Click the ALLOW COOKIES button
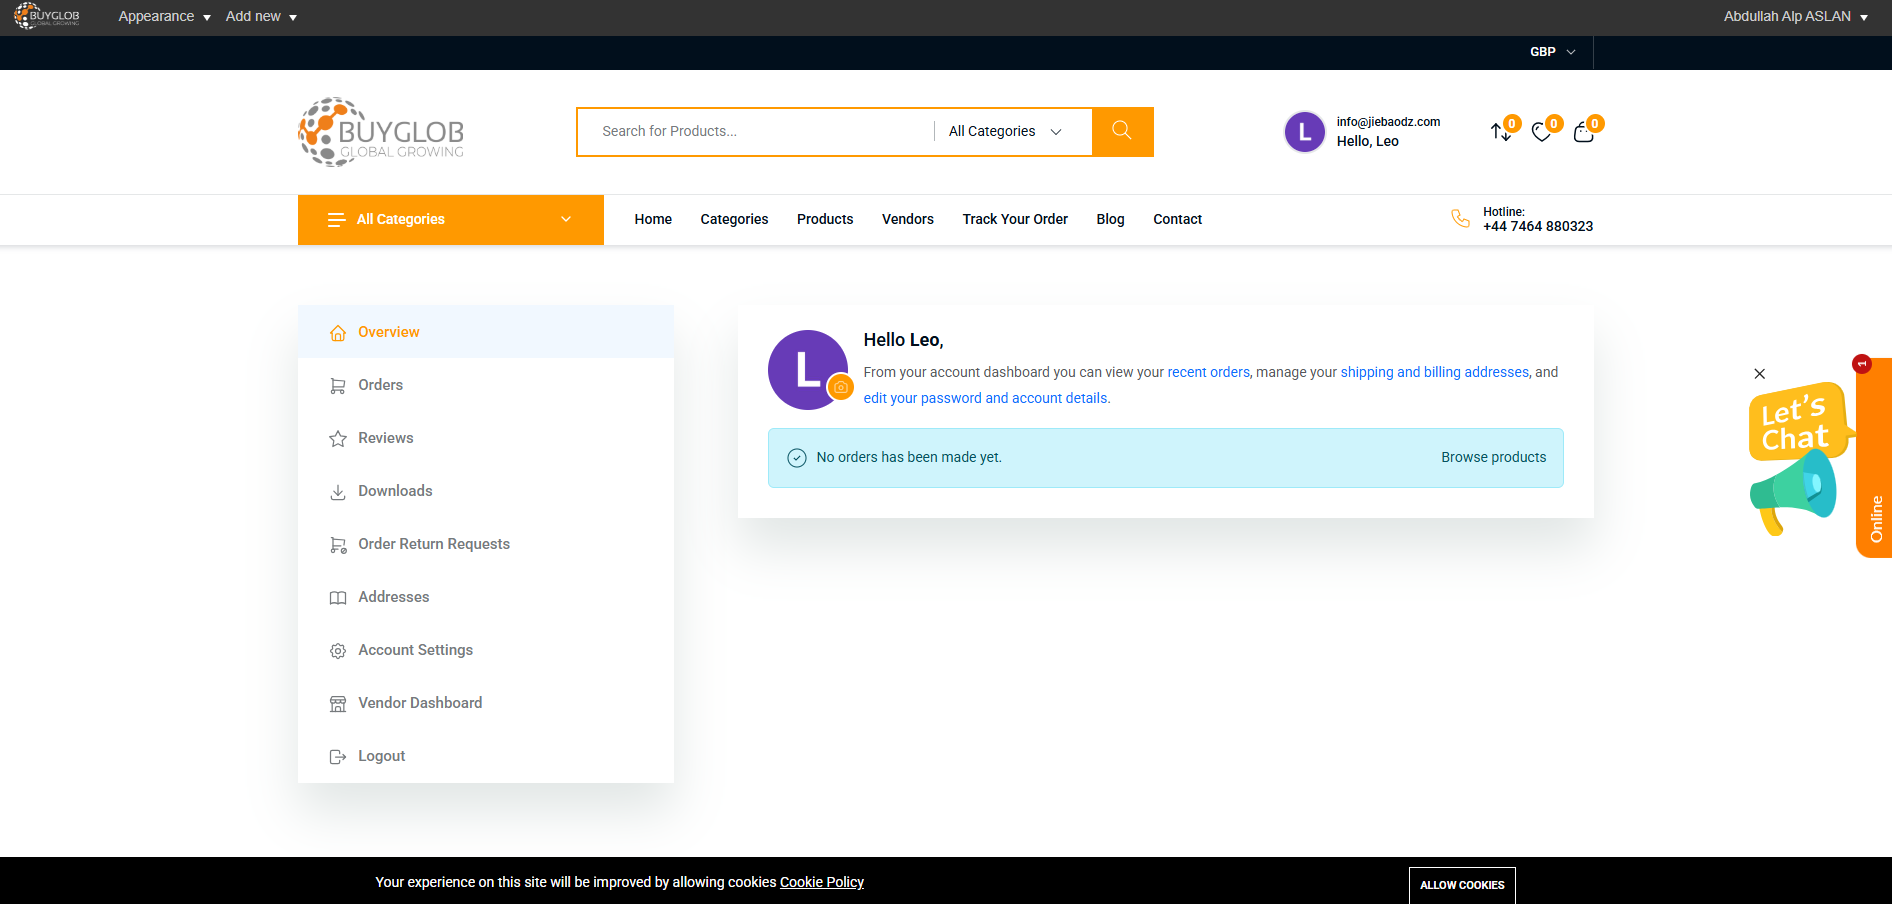1892x904 pixels. [1462, 885]
